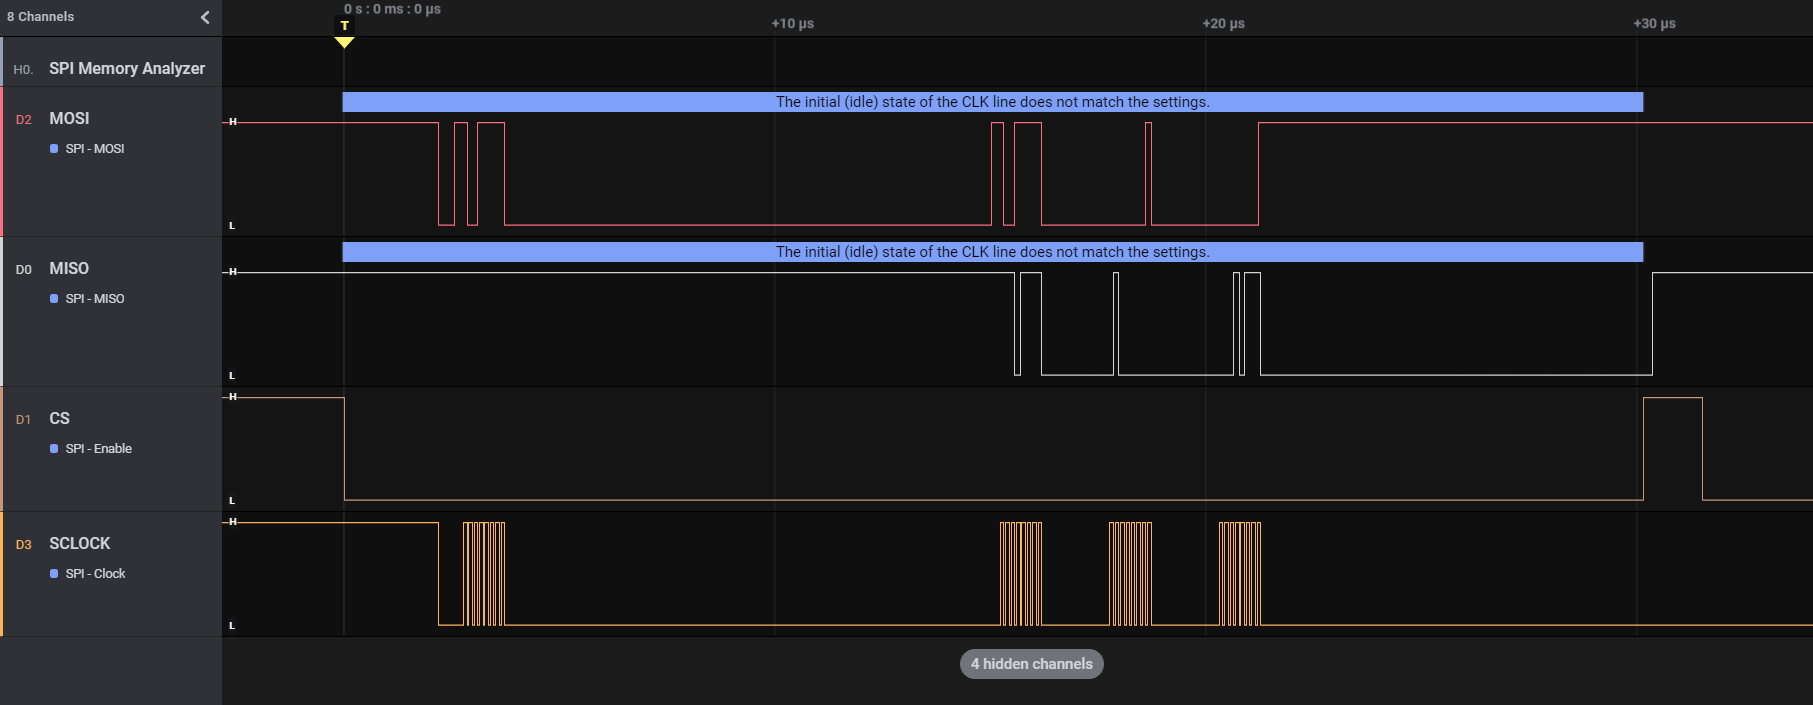
Task: Click the blue square beside SPI - MISO
Action: click(54, 299)
